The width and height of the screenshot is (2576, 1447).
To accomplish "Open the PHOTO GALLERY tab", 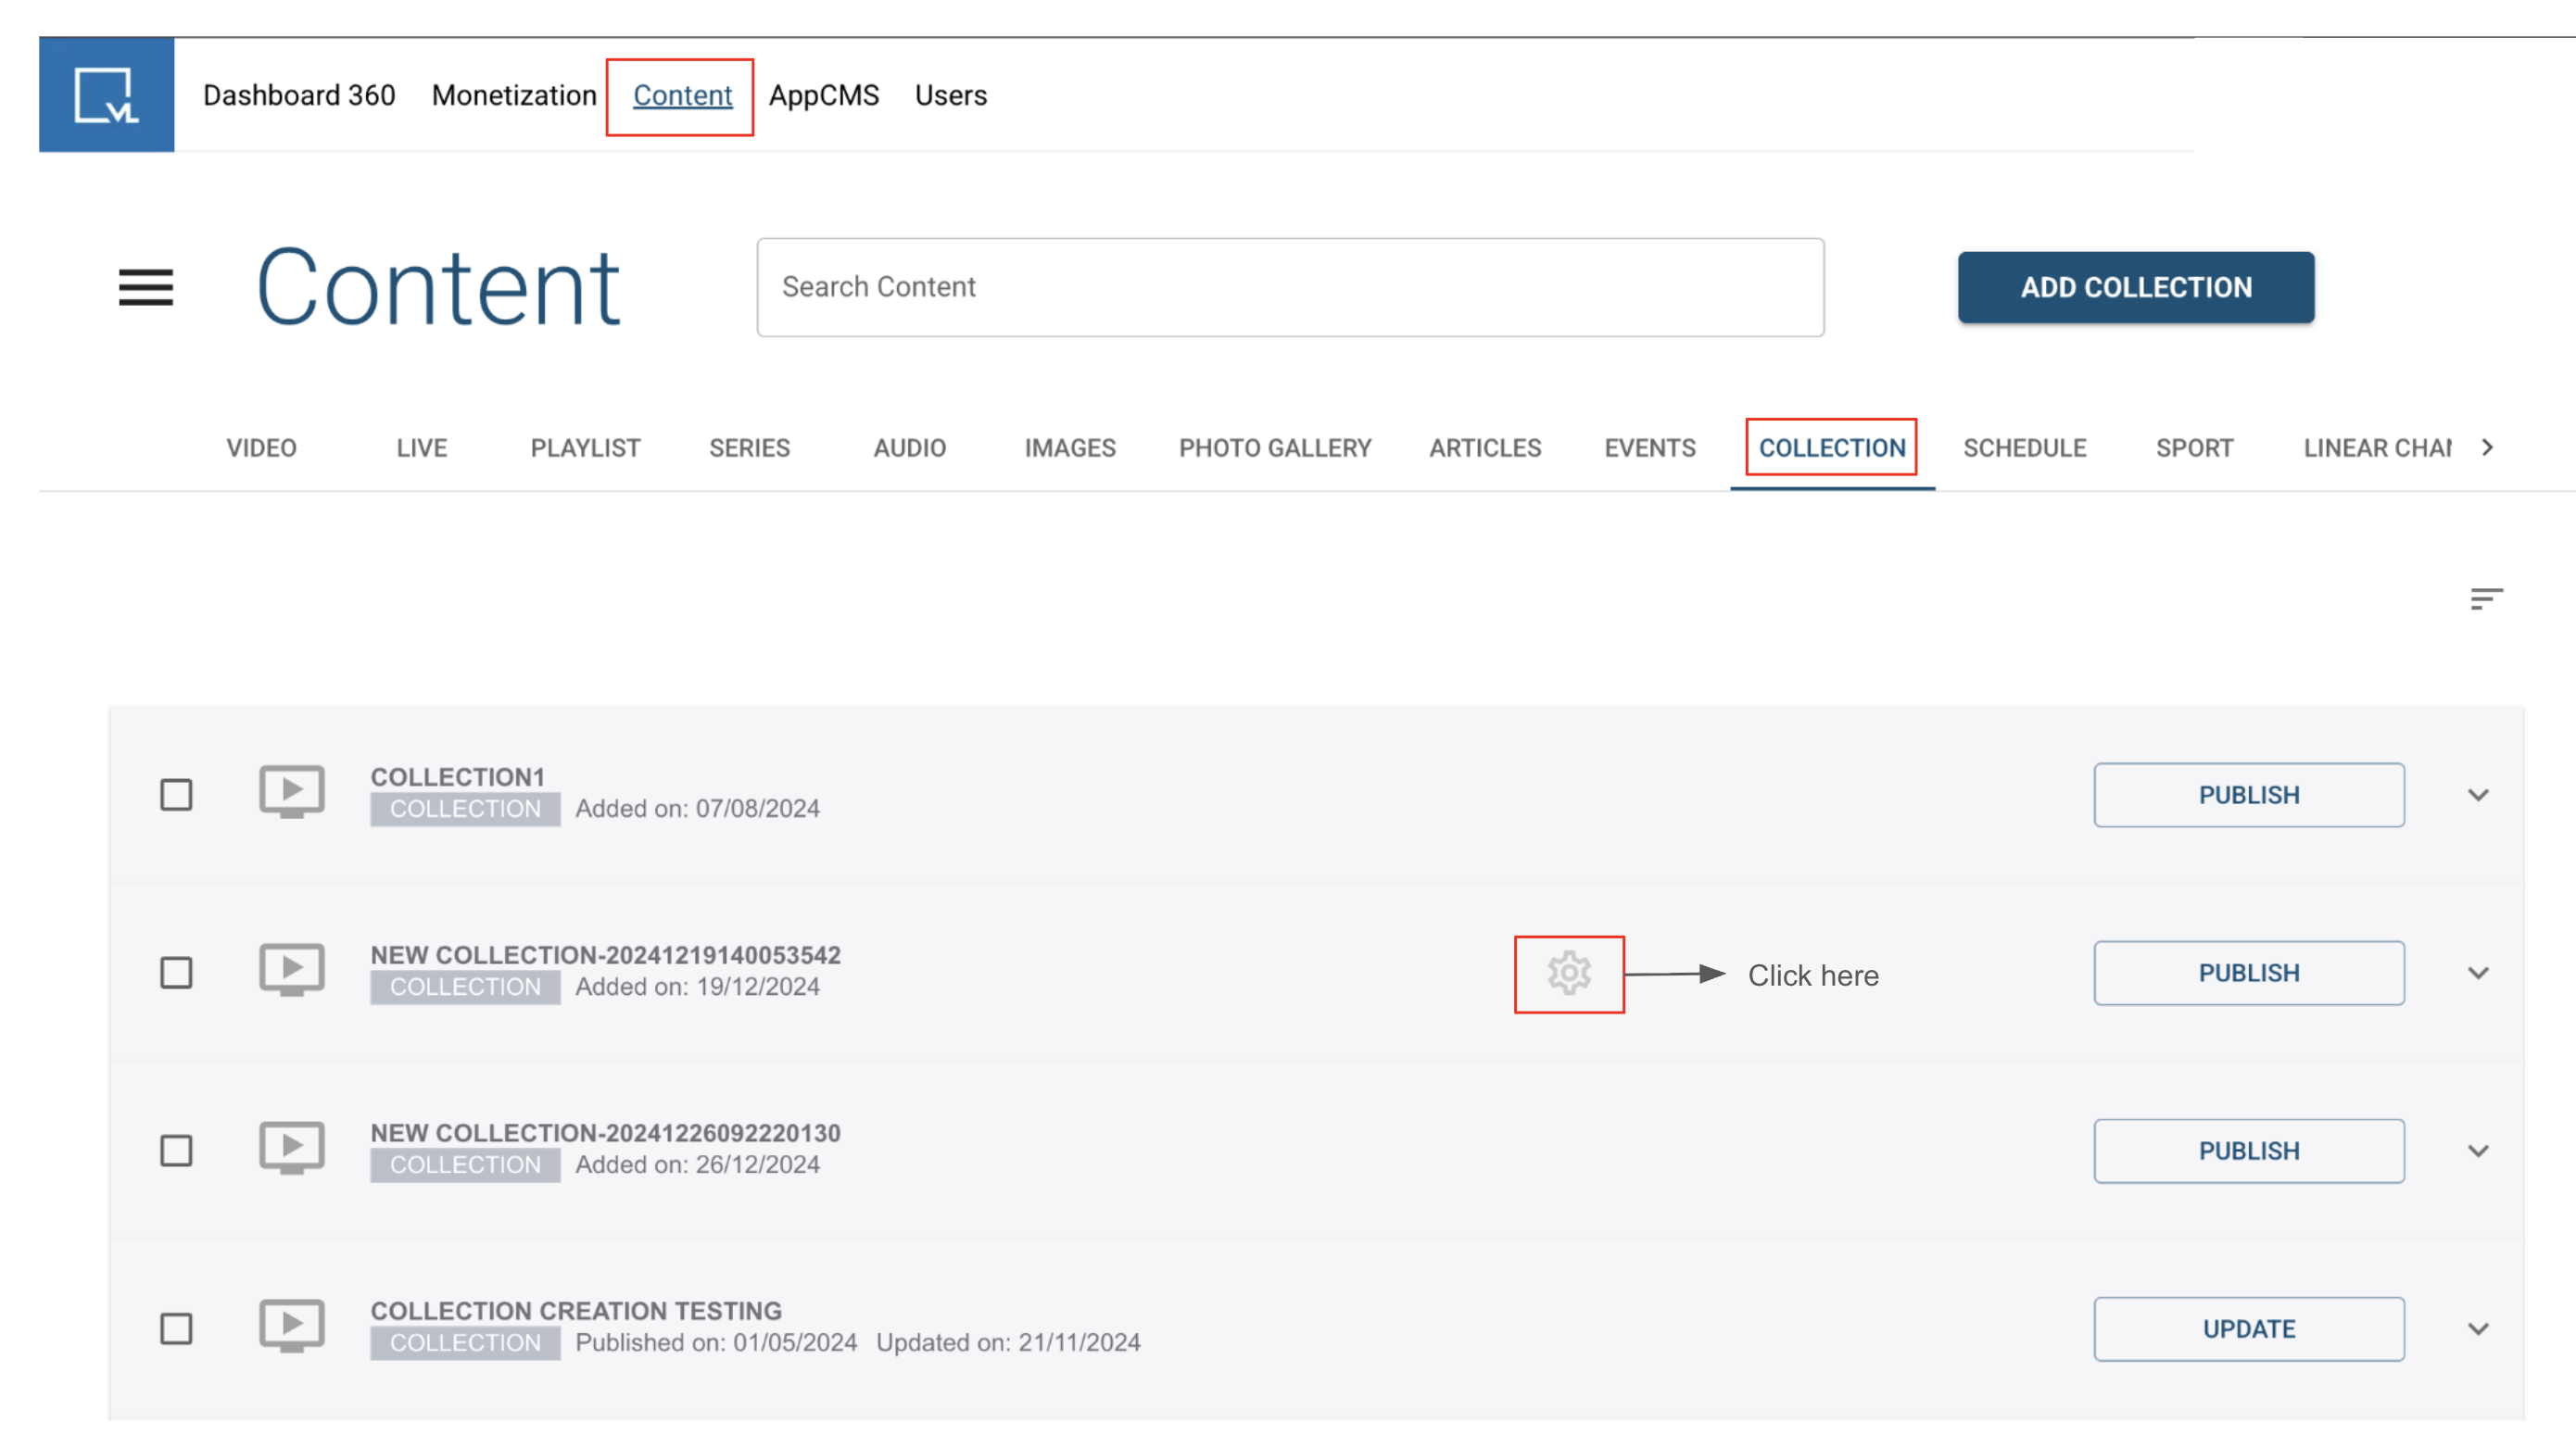I will [1275, 448].
